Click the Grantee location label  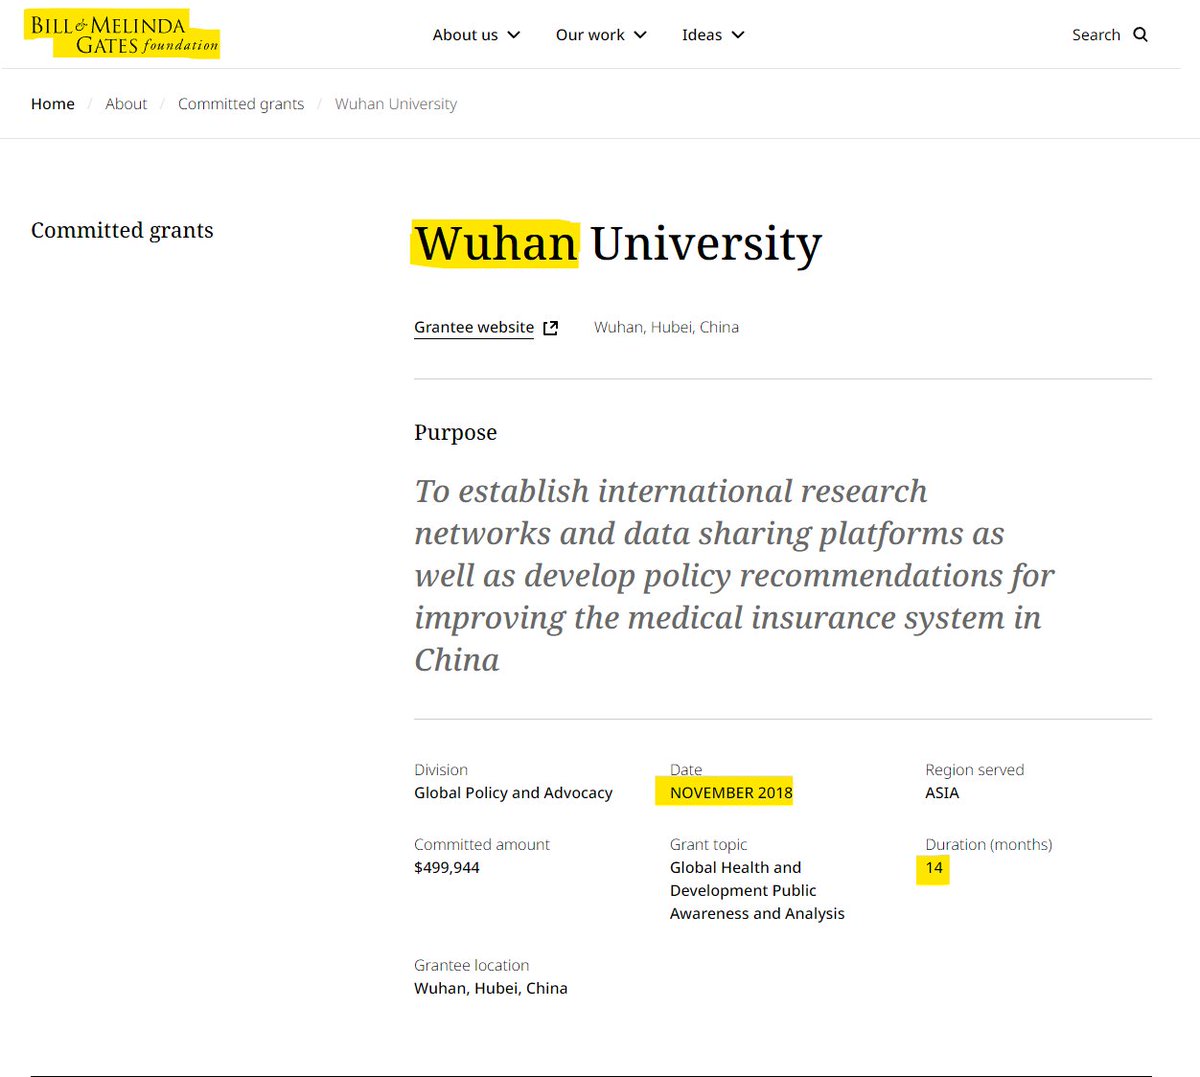click(472, 965)
